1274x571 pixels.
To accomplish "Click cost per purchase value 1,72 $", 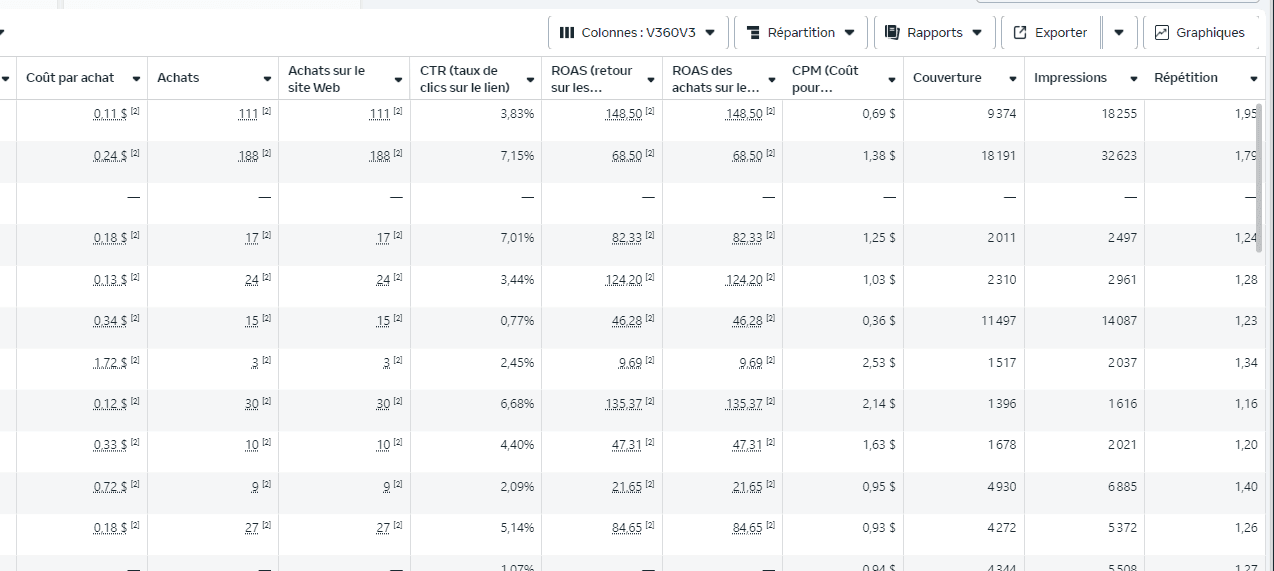I will 110,362.
